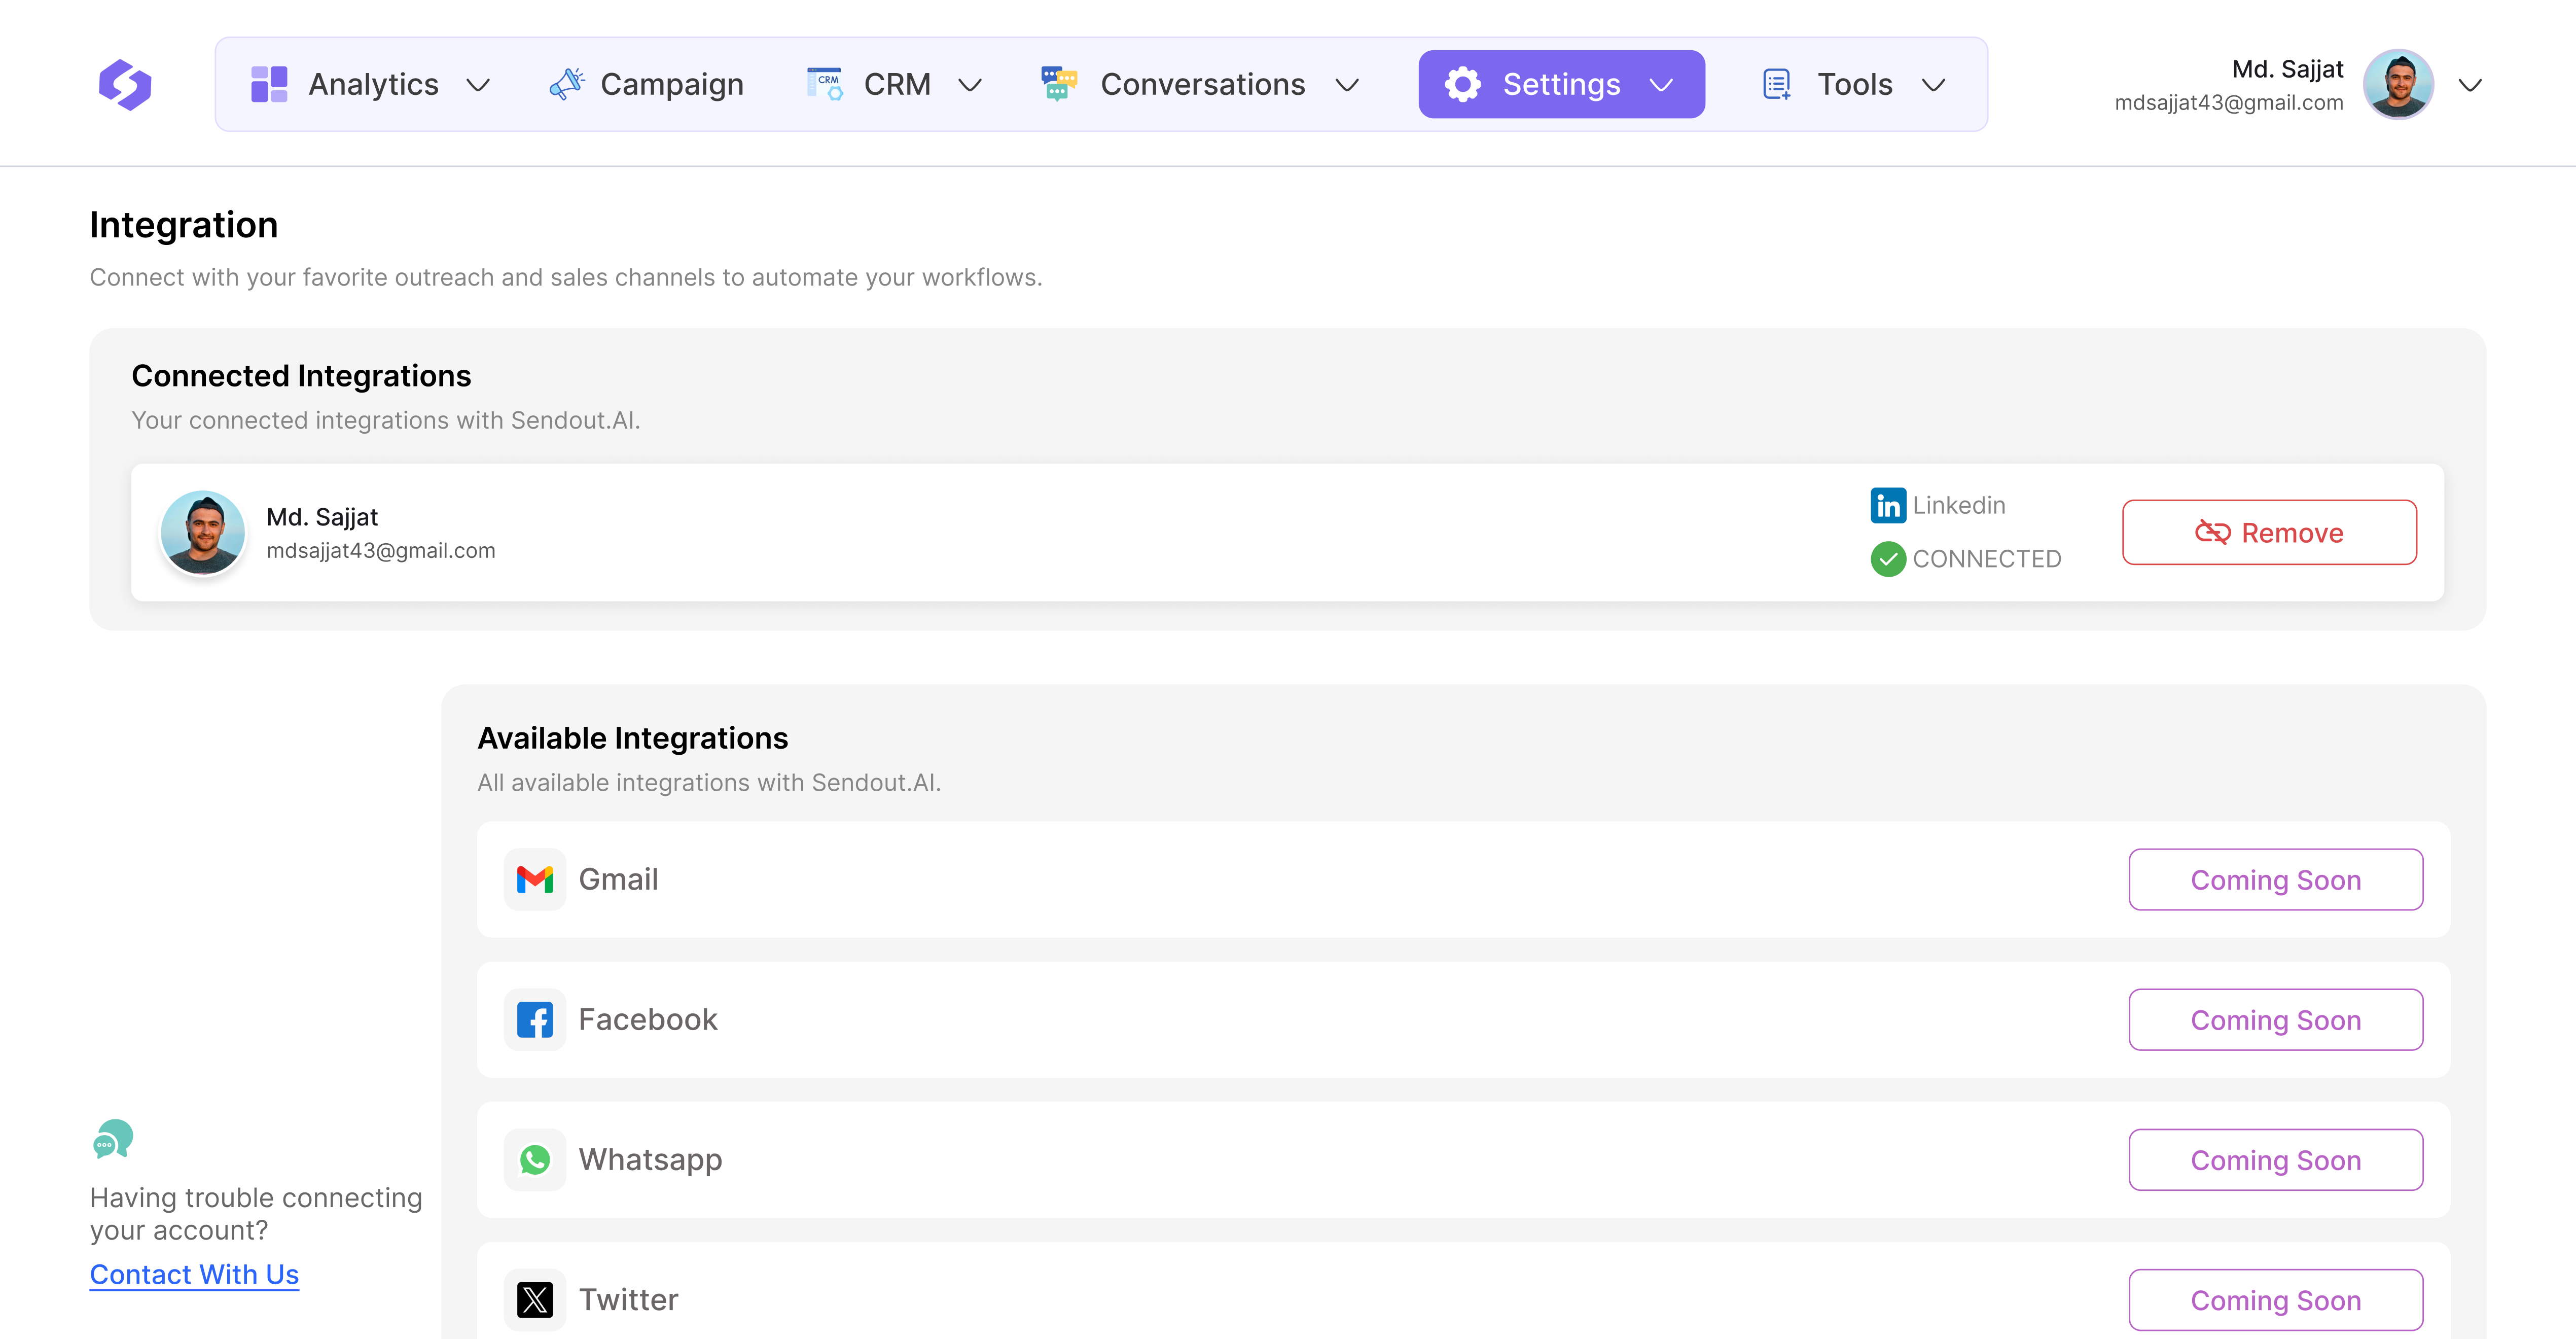This screenshot has width=2576, height=1339.
Task: Click the LinkedIn logo icon
Action: click(x=1888, y=505)
